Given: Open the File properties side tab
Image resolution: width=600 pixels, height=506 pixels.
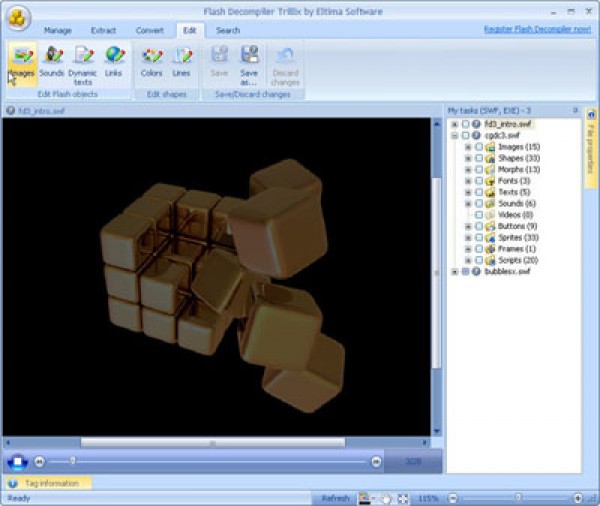Looking at the screenshot, I should (x=591, y=149).
